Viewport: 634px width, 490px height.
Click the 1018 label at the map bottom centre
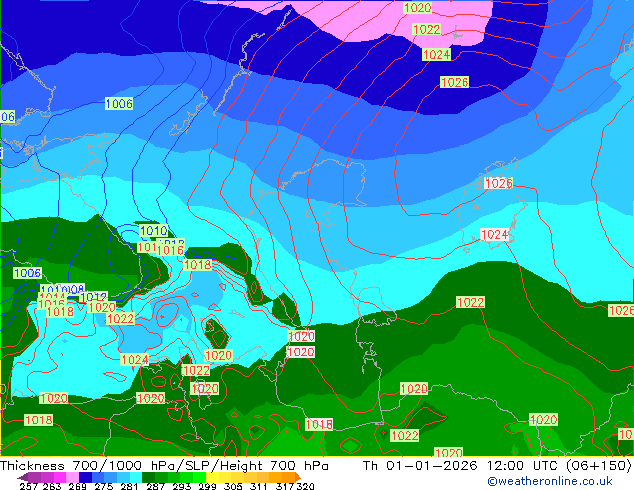pos(319,424)
